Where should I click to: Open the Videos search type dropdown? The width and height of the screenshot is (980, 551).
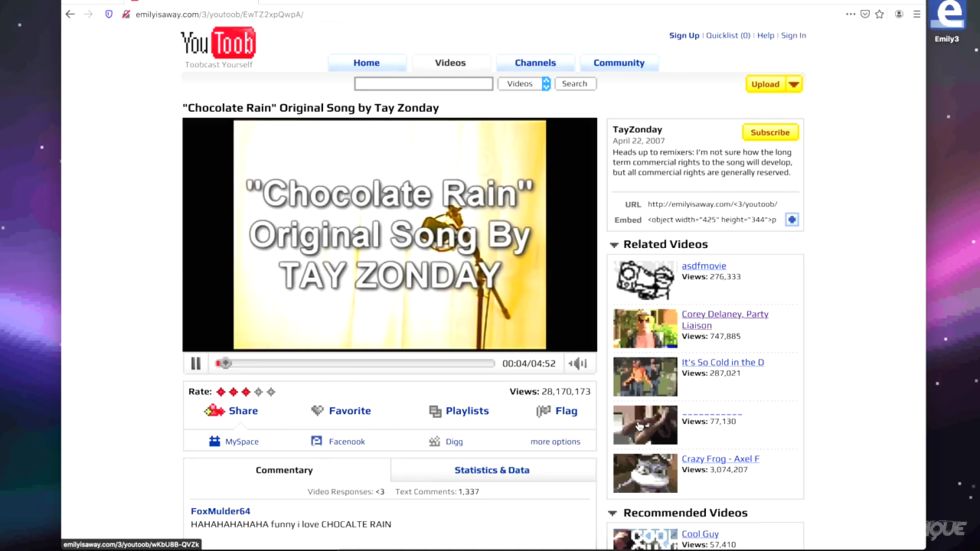(x=524, y=84)
